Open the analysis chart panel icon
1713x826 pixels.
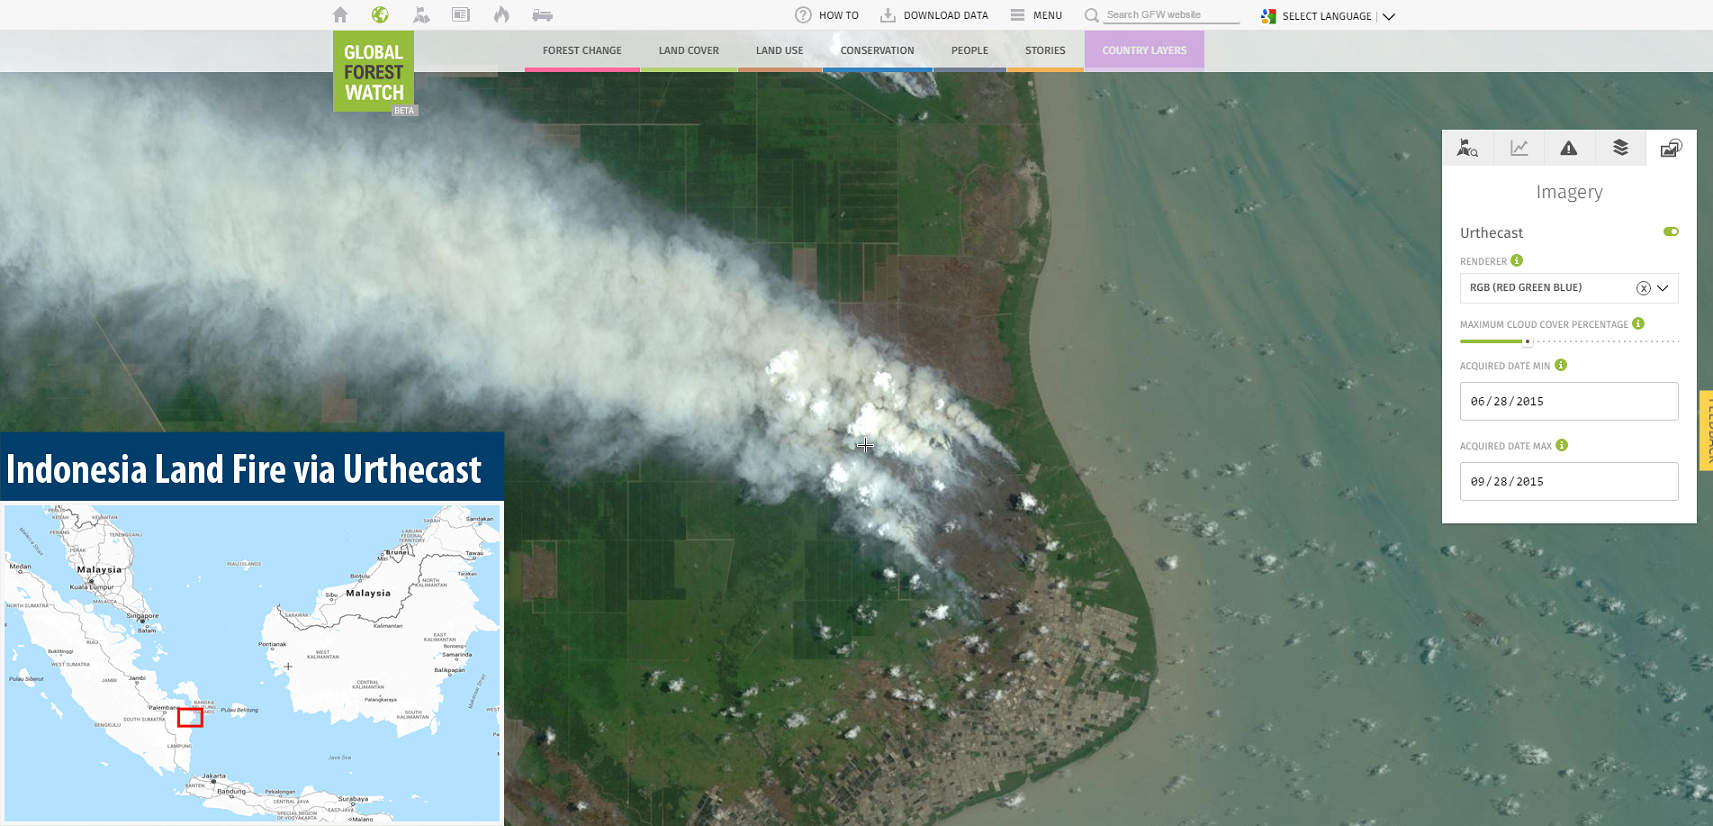1519,148
